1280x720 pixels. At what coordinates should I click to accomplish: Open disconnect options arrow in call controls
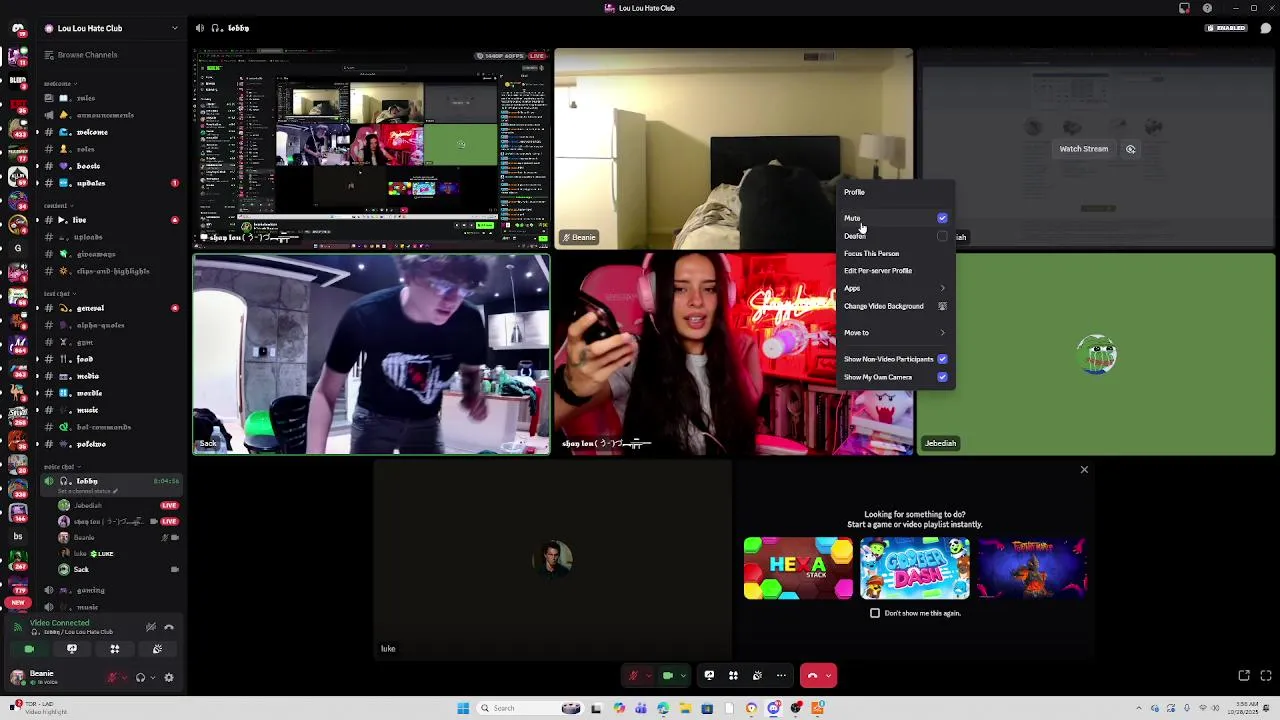[828, 676]
